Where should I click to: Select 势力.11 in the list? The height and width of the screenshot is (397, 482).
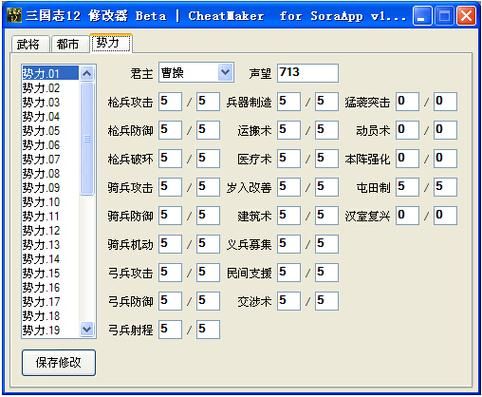[x=50, y=216]
